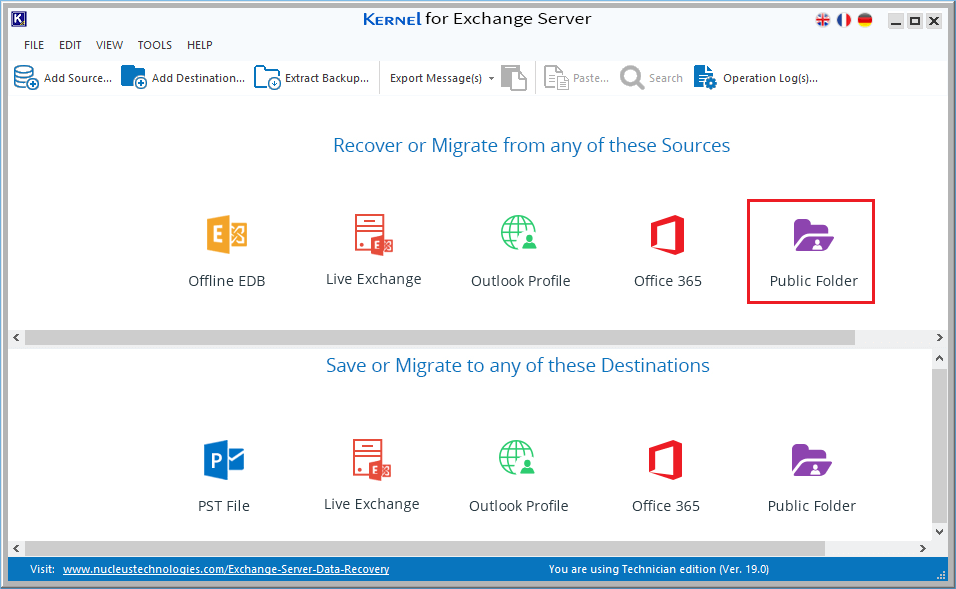
Task: Select Public Folder source icon
Action: tap(813, 235)
